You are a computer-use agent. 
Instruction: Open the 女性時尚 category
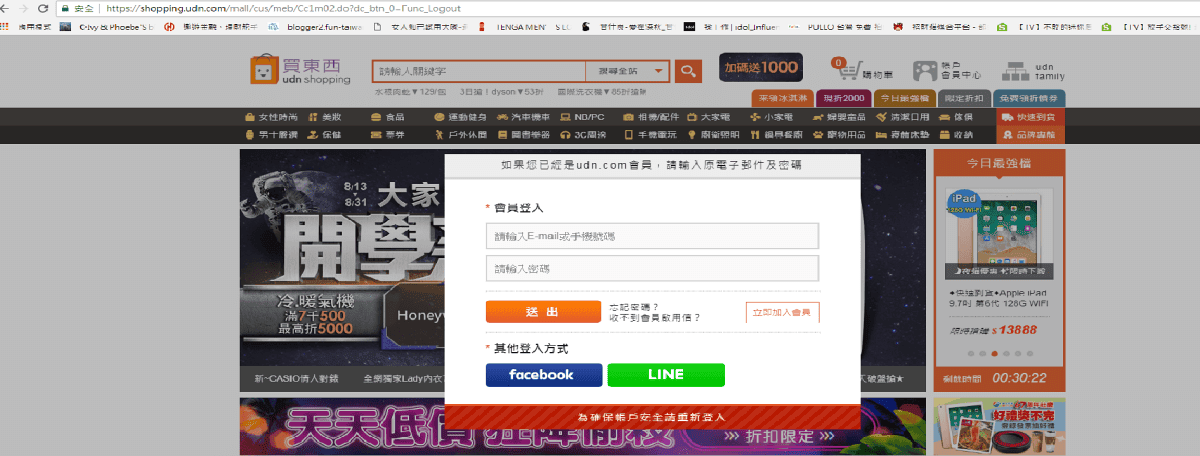(x=271, y=117)
